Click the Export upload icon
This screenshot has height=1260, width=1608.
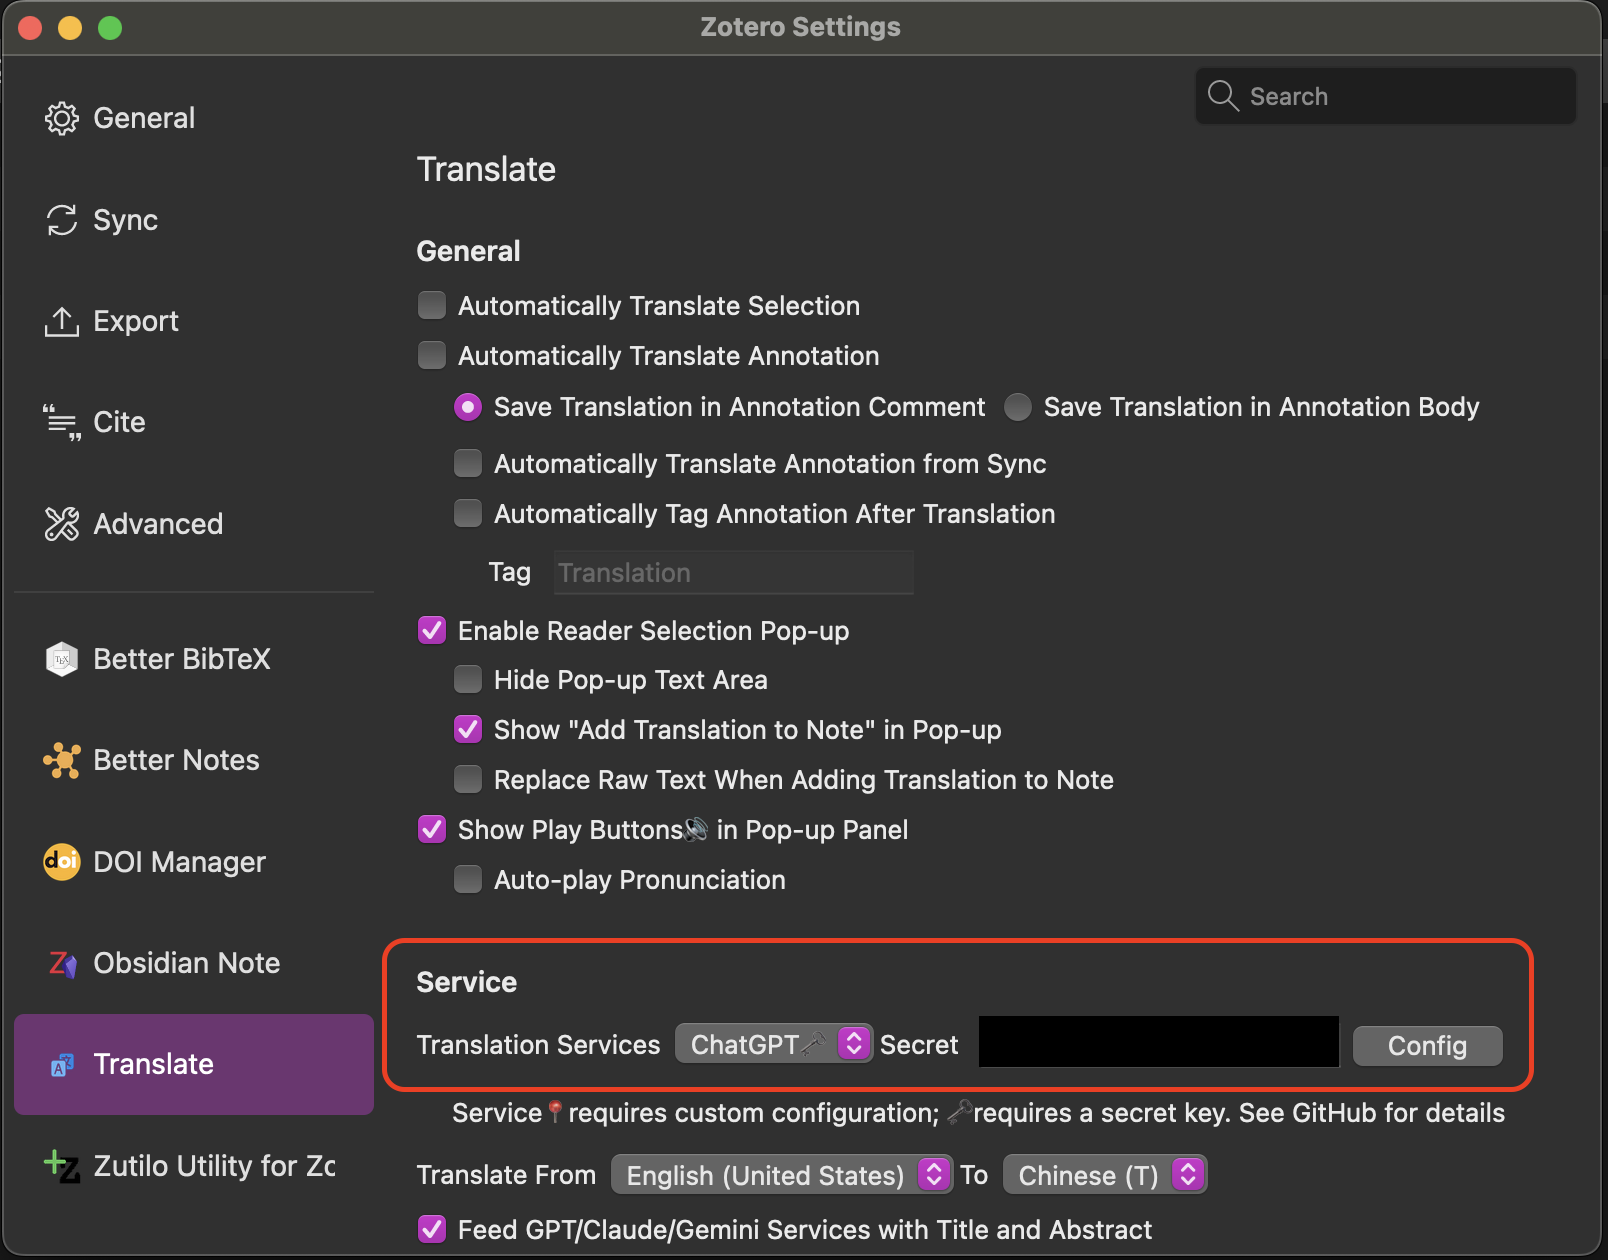click(x=61, y=322)
